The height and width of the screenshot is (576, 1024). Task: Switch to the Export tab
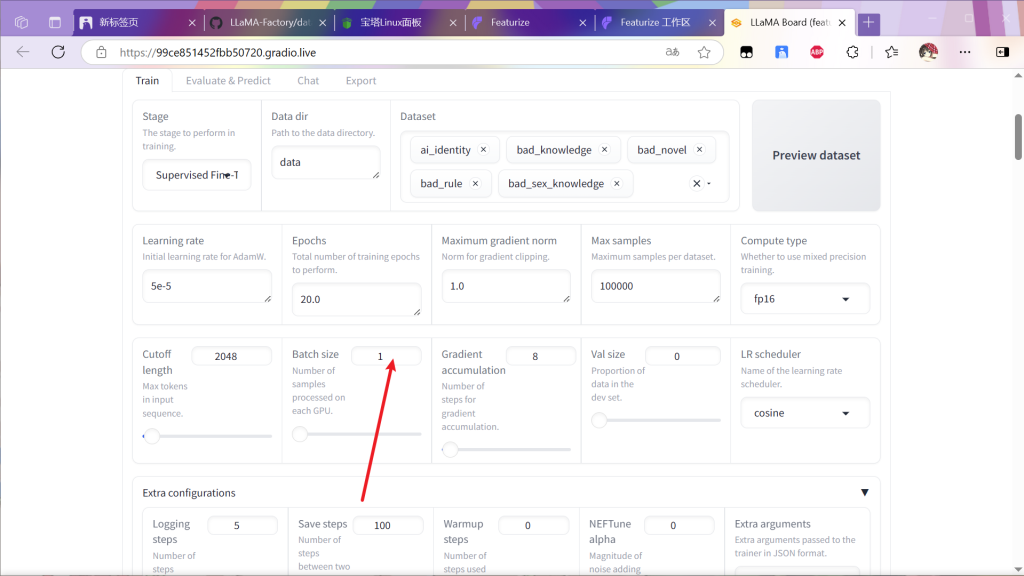click(360, 80)
